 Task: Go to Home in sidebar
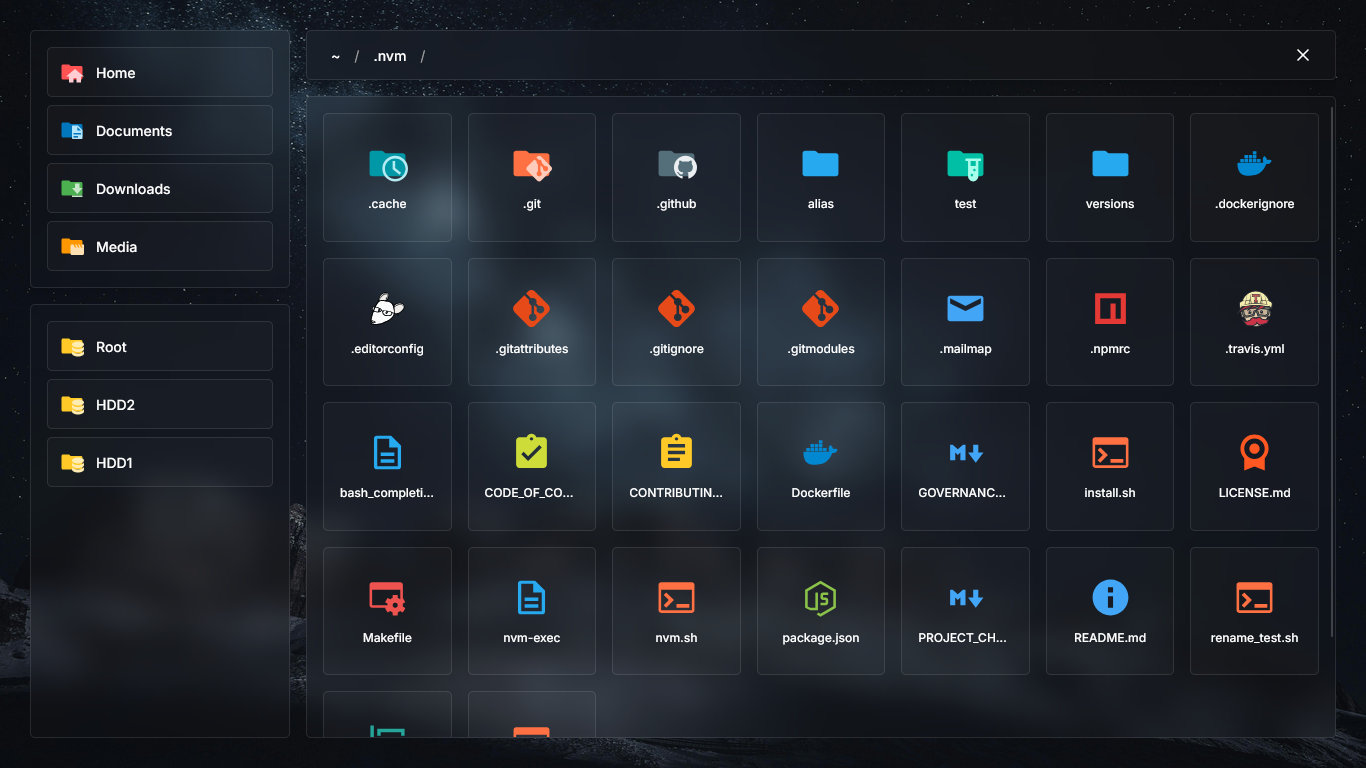(x=160, y=72)
